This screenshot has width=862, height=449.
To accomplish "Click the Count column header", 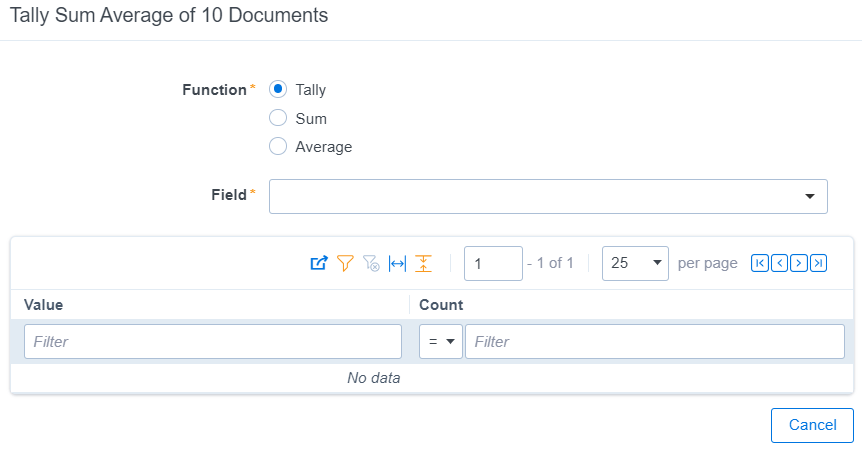I will click(441, 305).
